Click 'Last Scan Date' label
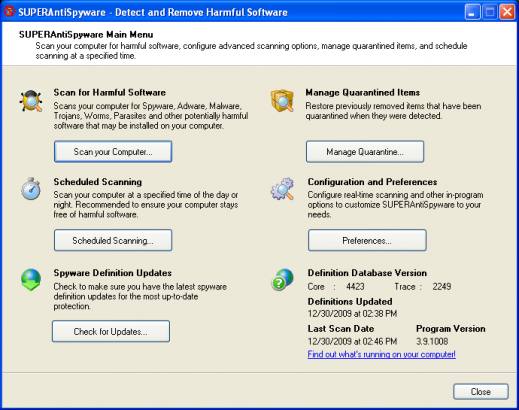Screen dimensions: 519x410 (341, 328)
